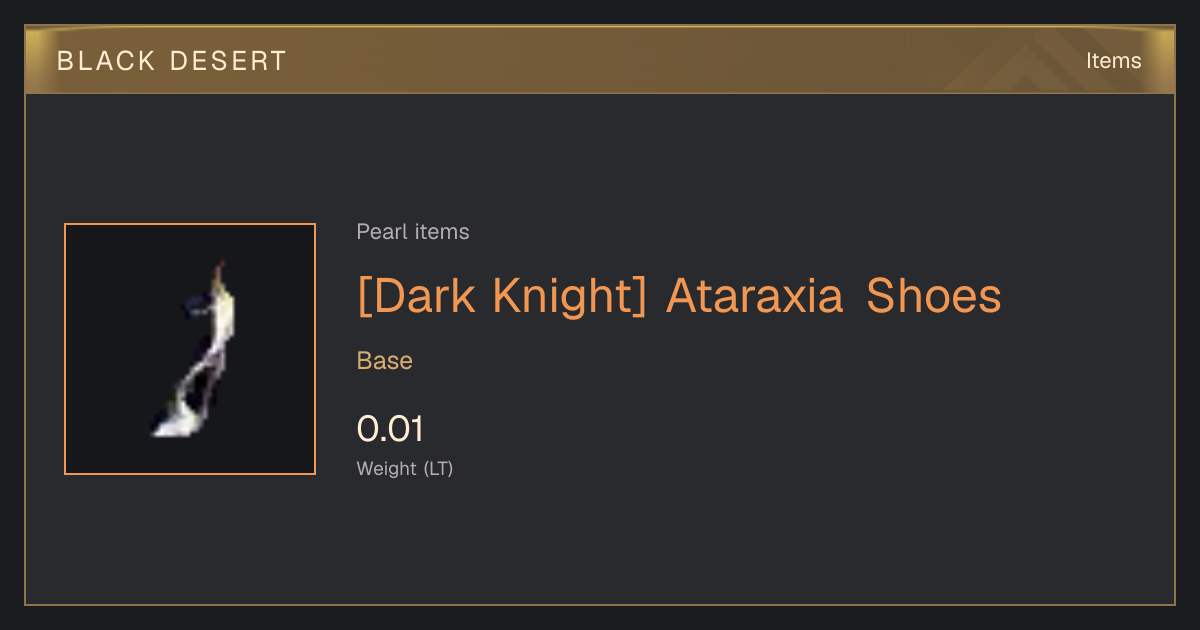Click the (LT) unit text
Image resolution: width=1200 pixels, height=630 pixels.
click(x=438, y=468)
